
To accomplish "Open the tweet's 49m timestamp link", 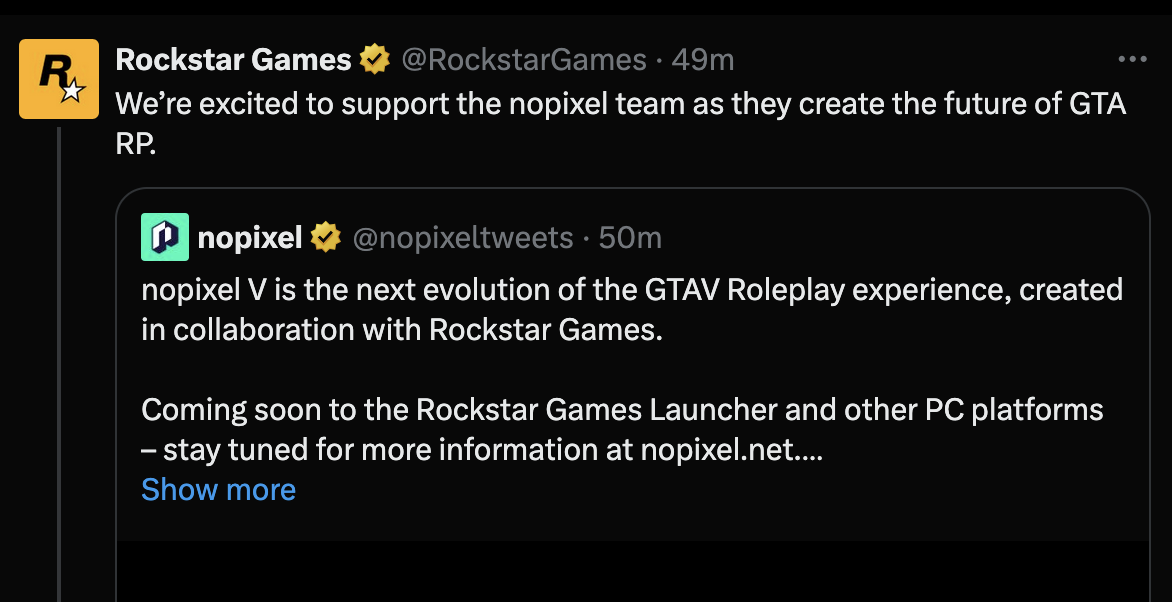I will click(703, 60).
